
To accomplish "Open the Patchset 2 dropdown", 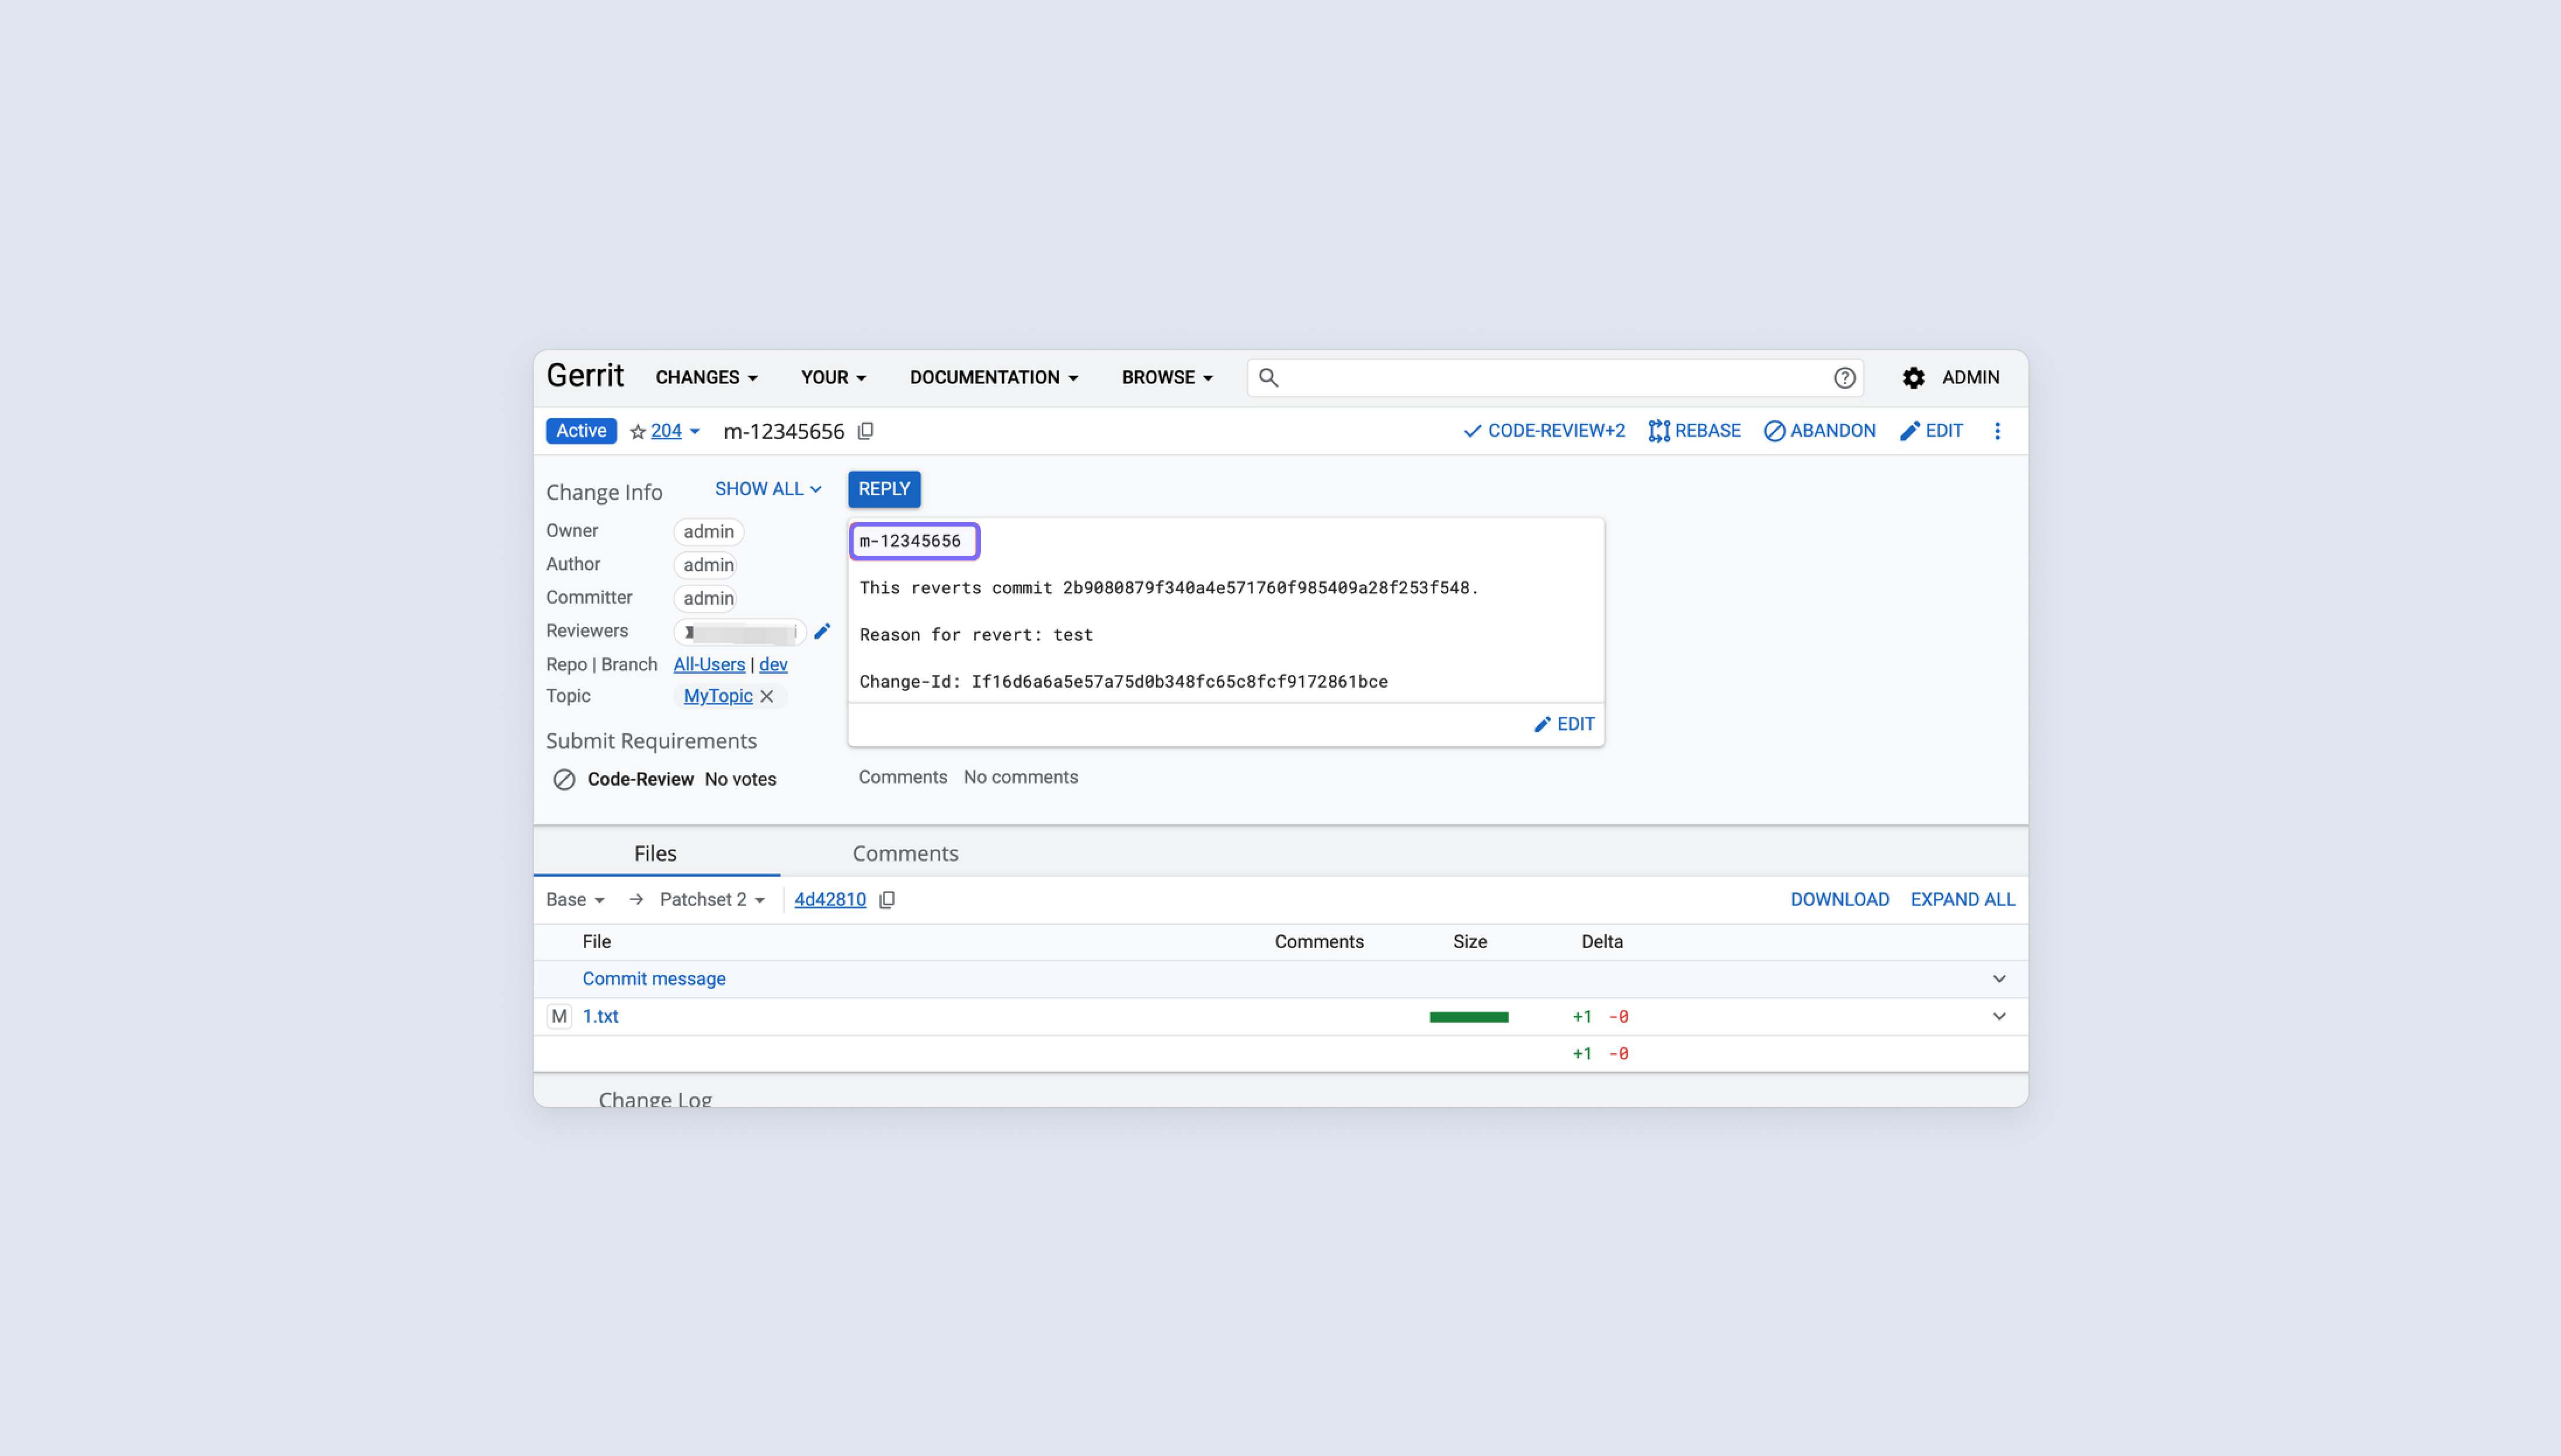I will click(712, 900).
